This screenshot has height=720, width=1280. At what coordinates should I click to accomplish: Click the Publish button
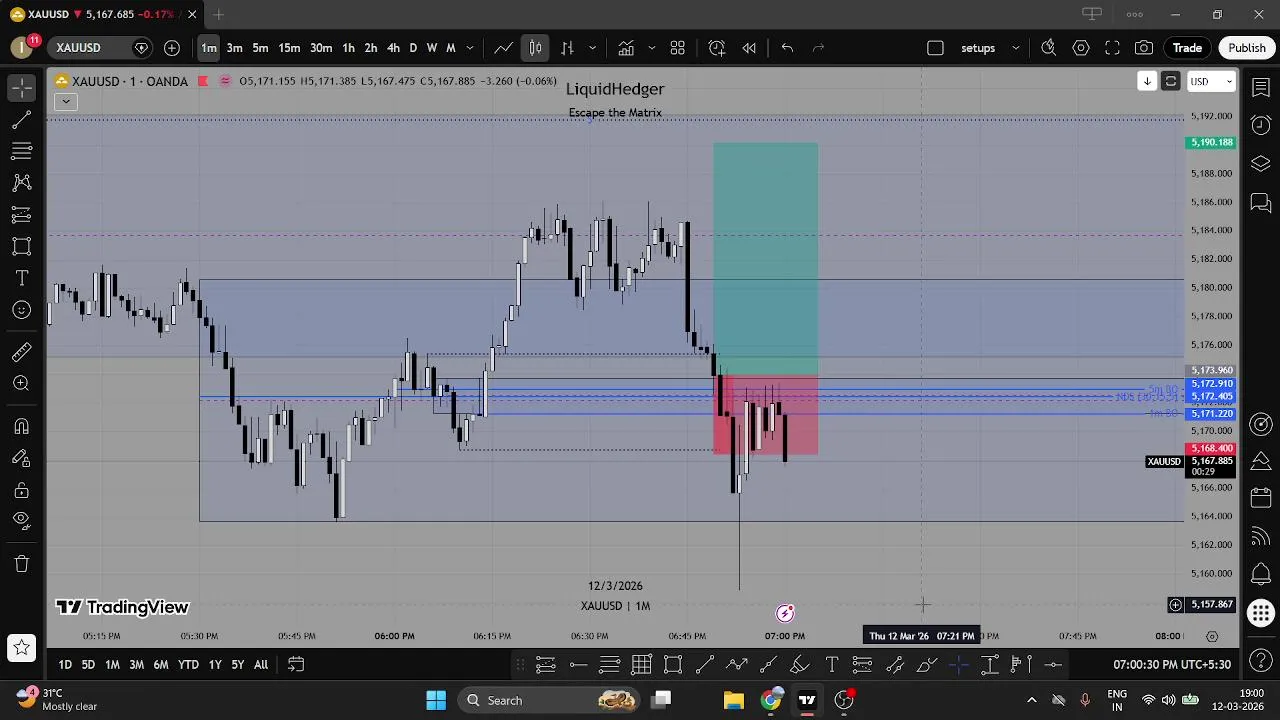click(1246, 48)
